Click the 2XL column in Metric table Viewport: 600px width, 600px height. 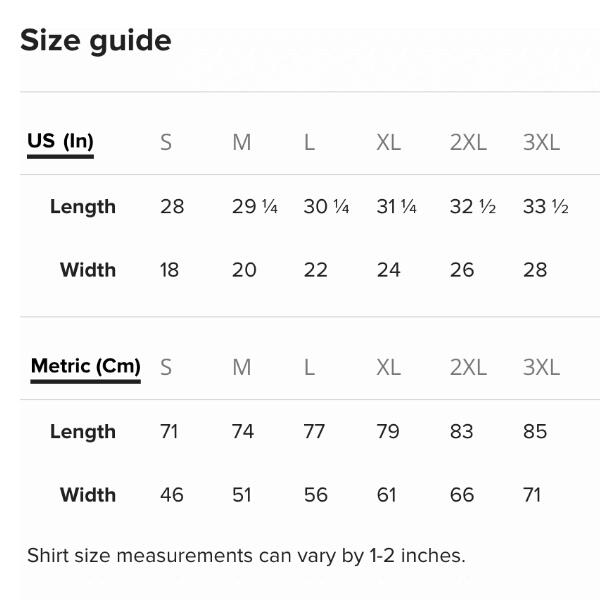pos(468,367)
